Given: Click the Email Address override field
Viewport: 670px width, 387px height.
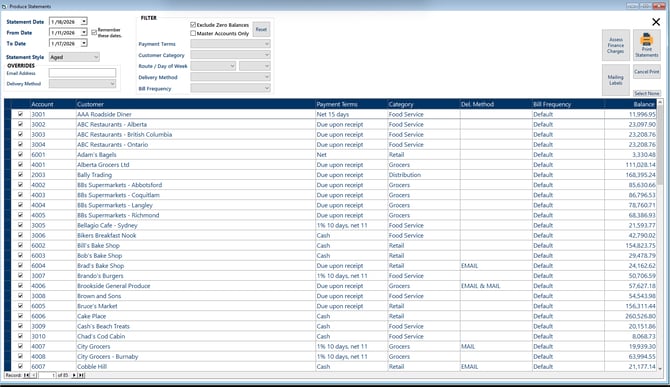Looking at the screenshot, I should coord(82,73).
